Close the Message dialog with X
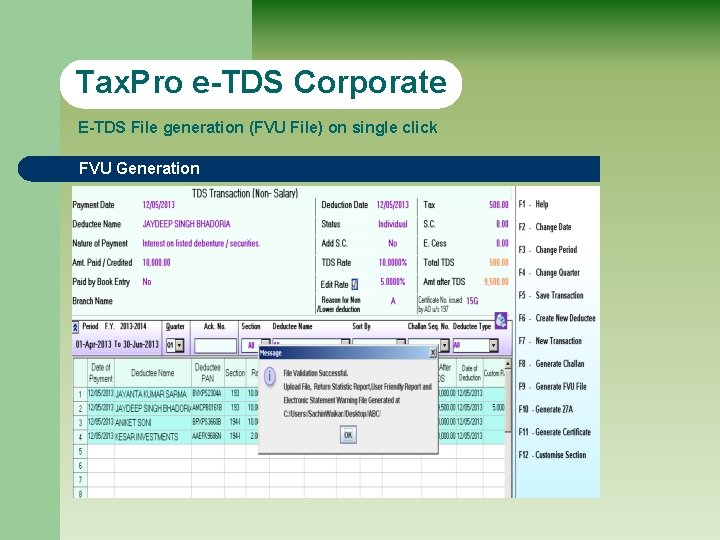This screenshot has width=720, height=540. (433, 353)
